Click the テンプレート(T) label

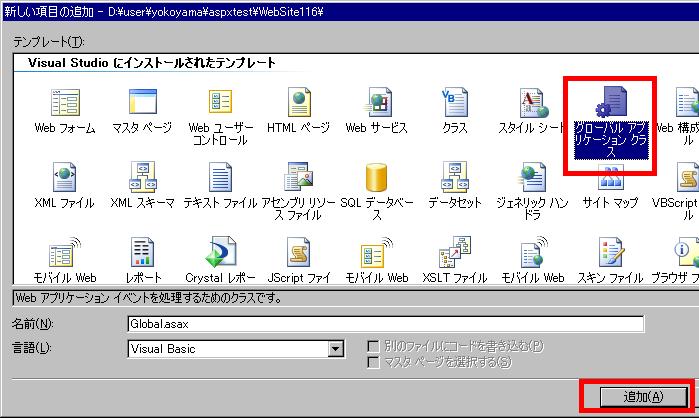click(x=49, y=42)
